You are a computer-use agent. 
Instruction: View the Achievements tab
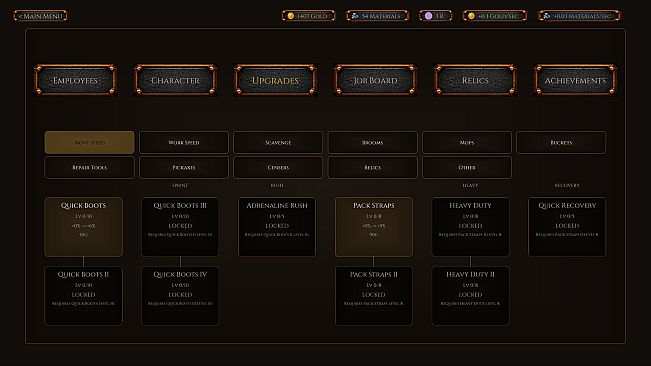[x=575, y=80]
